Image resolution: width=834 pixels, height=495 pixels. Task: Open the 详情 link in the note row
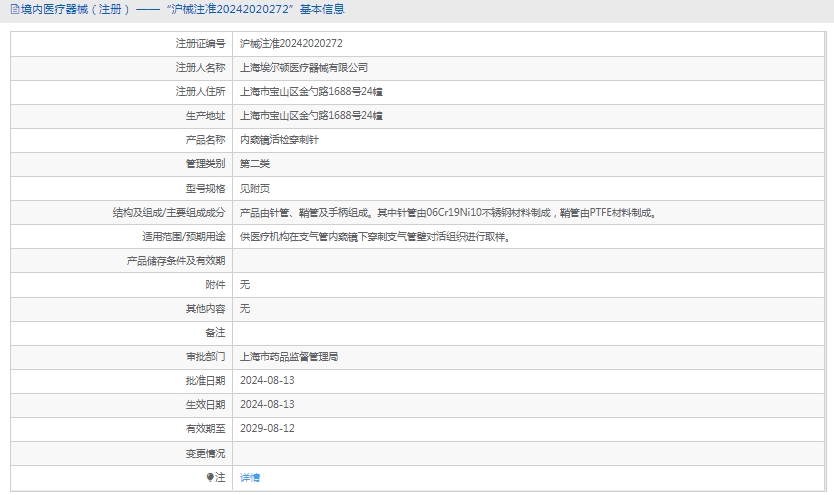250,478
